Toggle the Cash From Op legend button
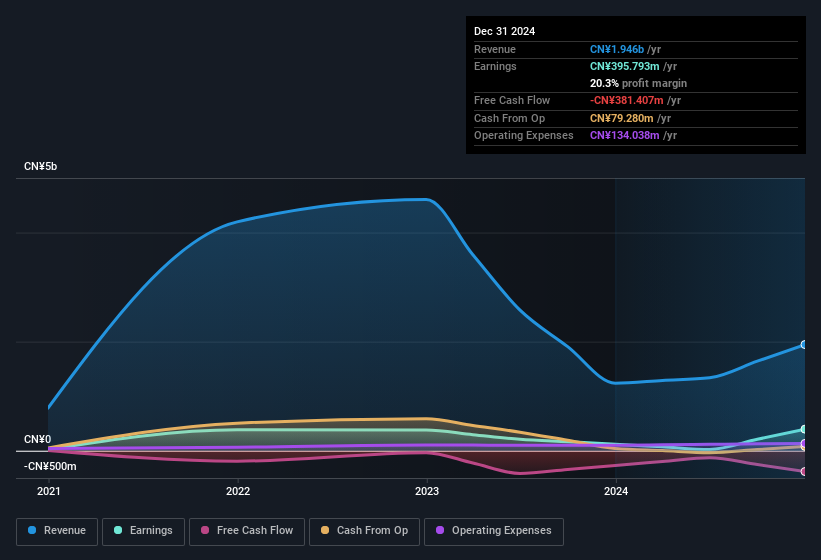The image size is (821, 560). (x=364, y=531)
